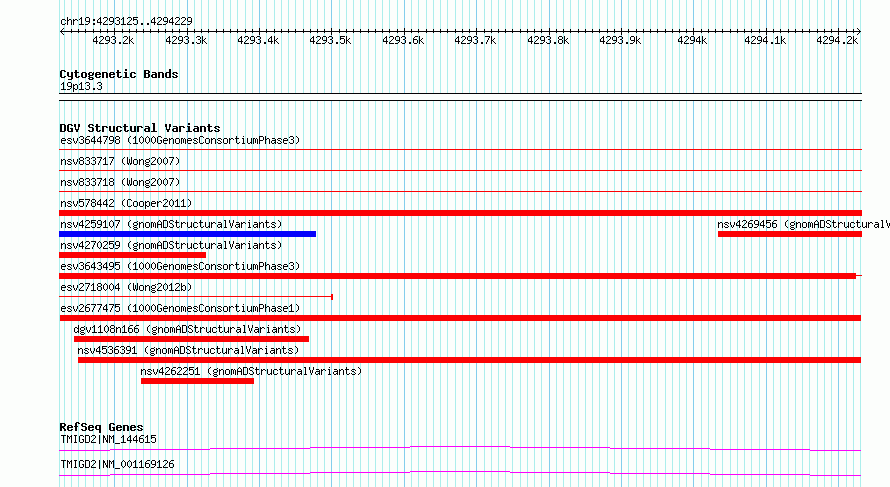This screenshot has height=487, width=890.
Task: Click the red bar under esv2677475
Action: pyautogui.click(x=460, y=318)
